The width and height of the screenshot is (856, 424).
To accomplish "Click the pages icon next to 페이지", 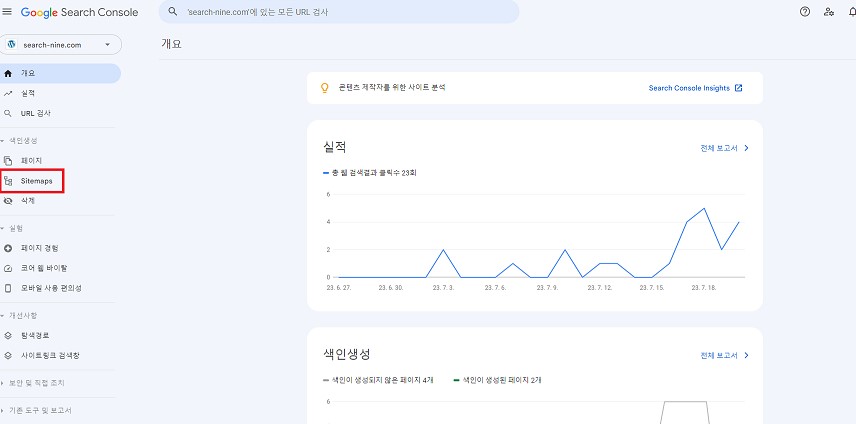I will (8, 161).
